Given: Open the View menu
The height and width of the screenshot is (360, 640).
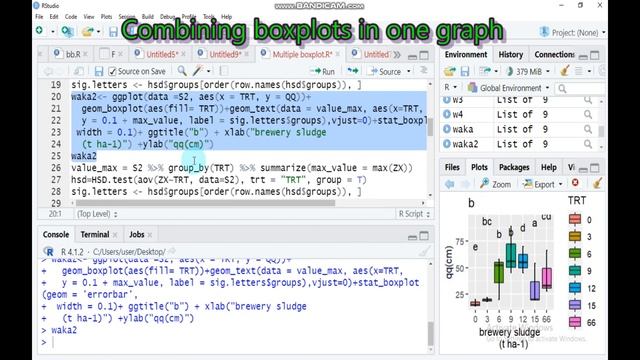Looking at the screenshot, I should coord(89,17).
